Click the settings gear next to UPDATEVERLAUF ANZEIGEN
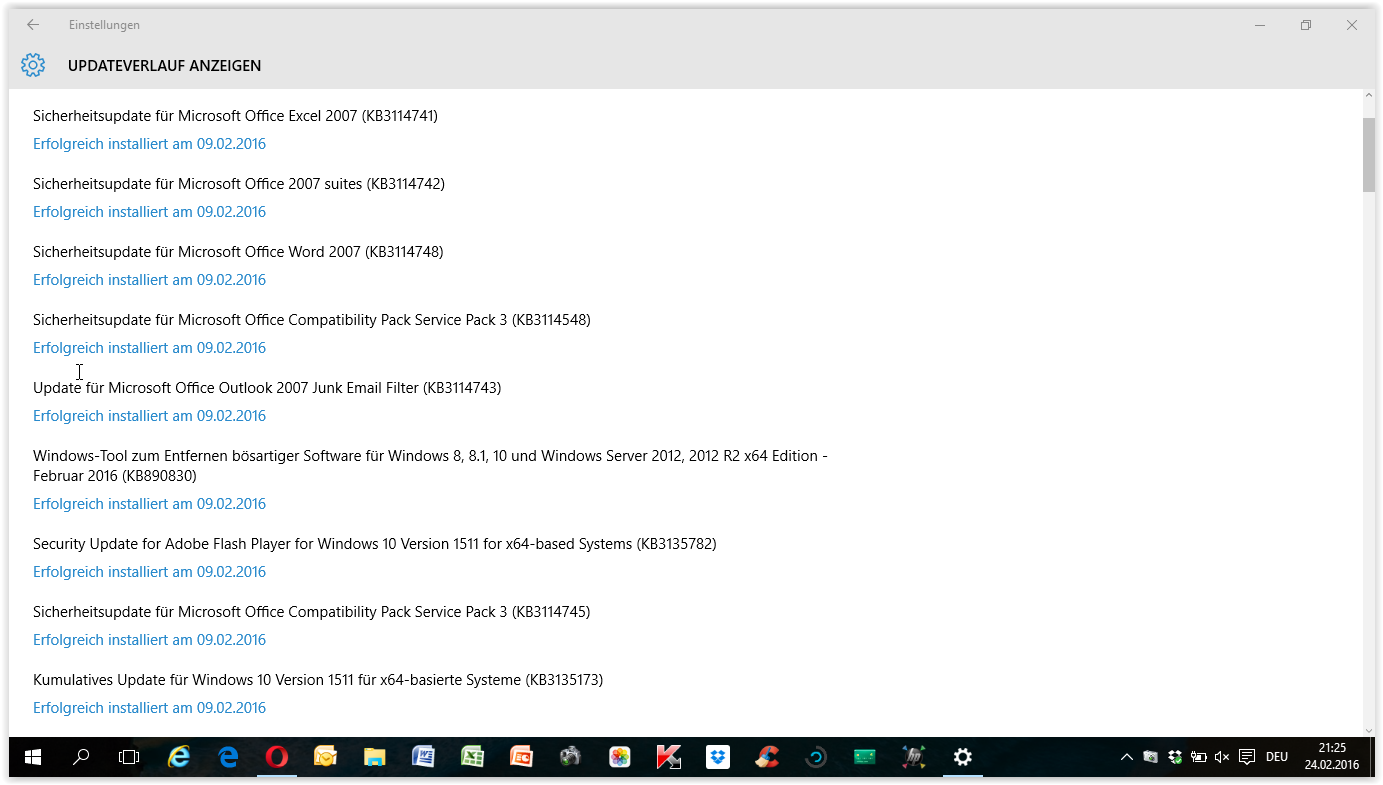This screenshot has width=1383, height=785. click(x=33, y=65)
